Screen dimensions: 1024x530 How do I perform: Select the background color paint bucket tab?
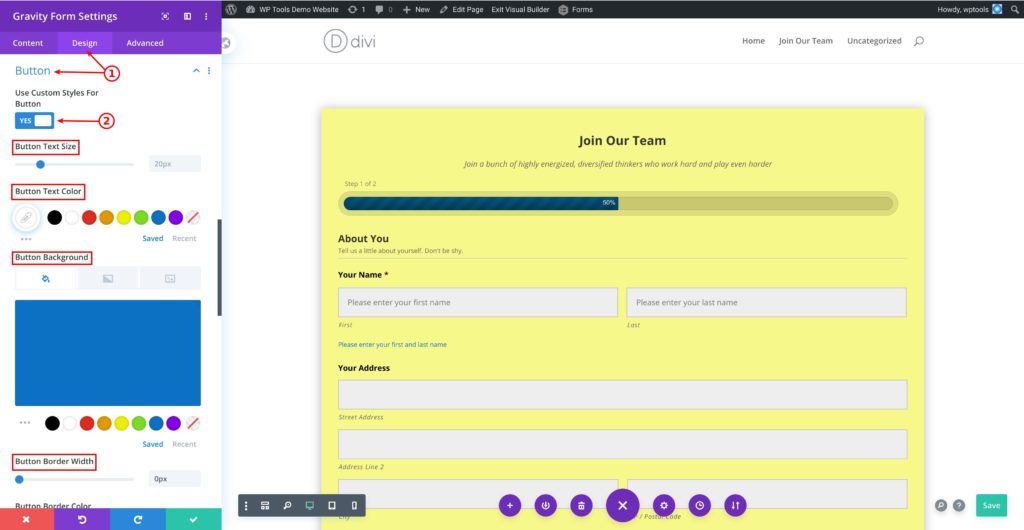click(46, 279)
